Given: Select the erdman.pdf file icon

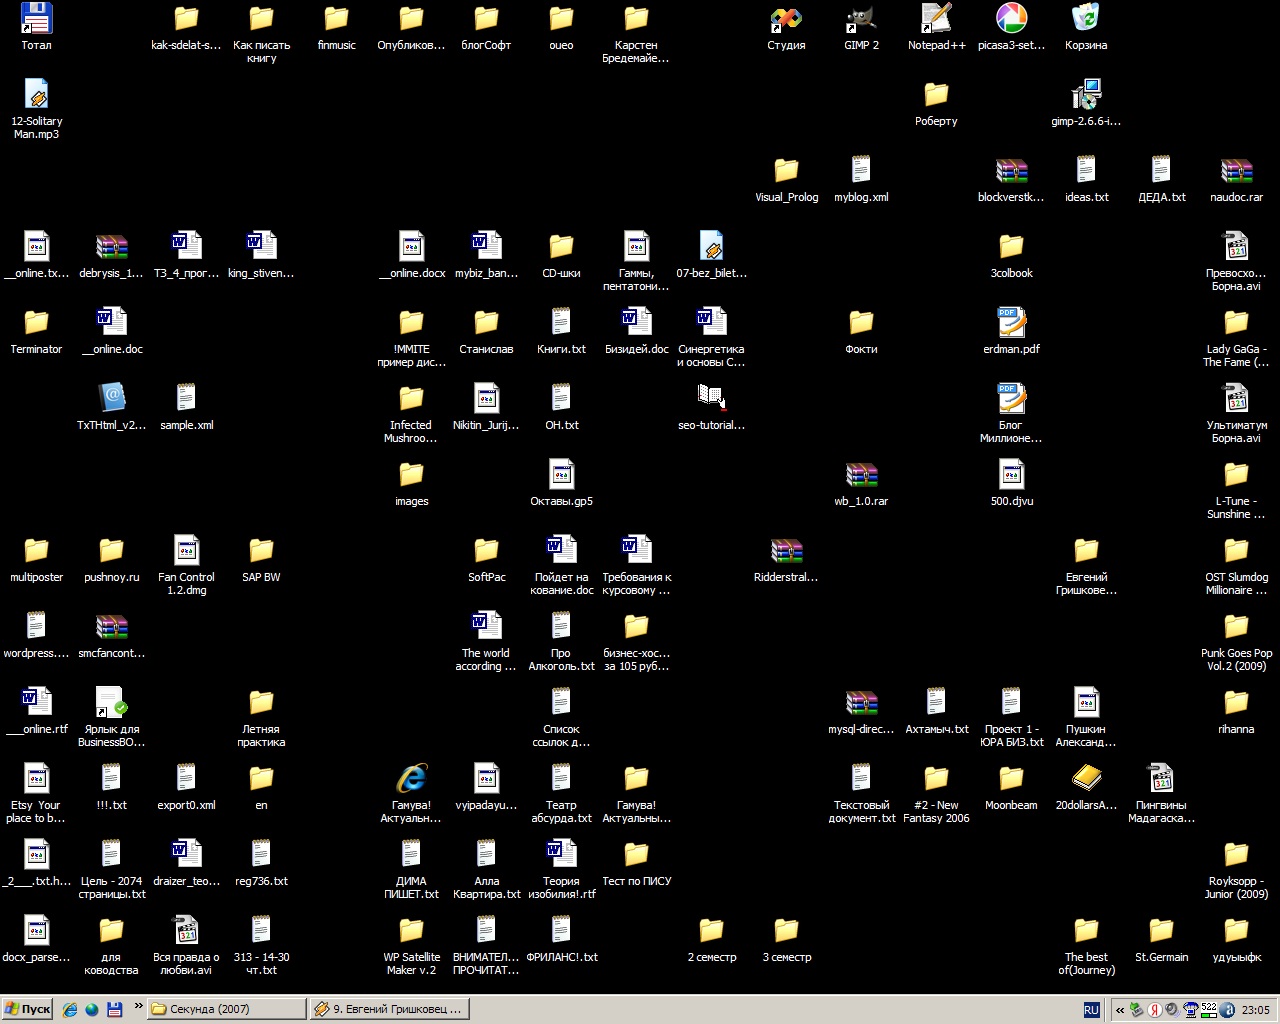Looking at the screenshot, I should pyautogui.click(x=1011, y=324).
